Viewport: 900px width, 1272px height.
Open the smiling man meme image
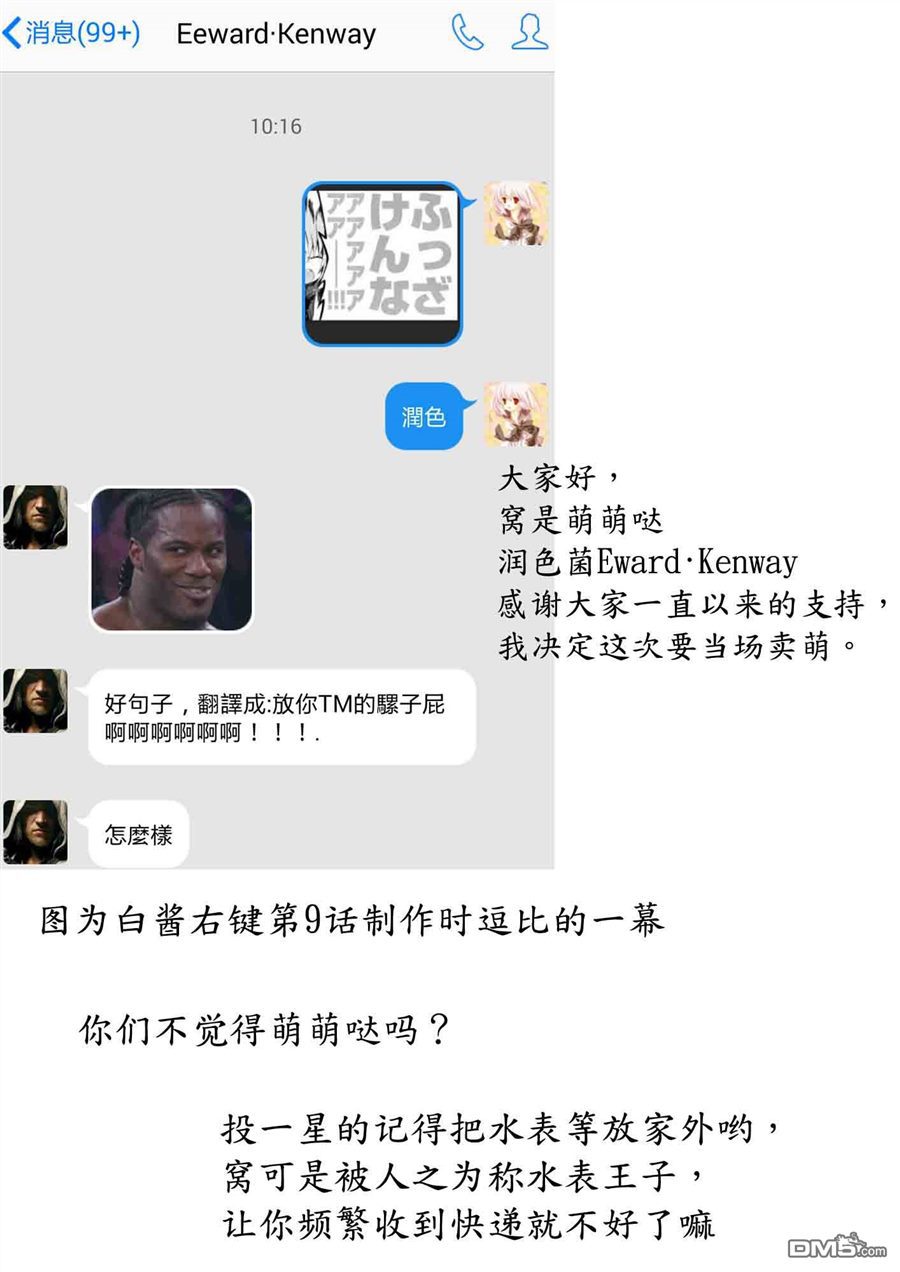click(x=171, y=559)
